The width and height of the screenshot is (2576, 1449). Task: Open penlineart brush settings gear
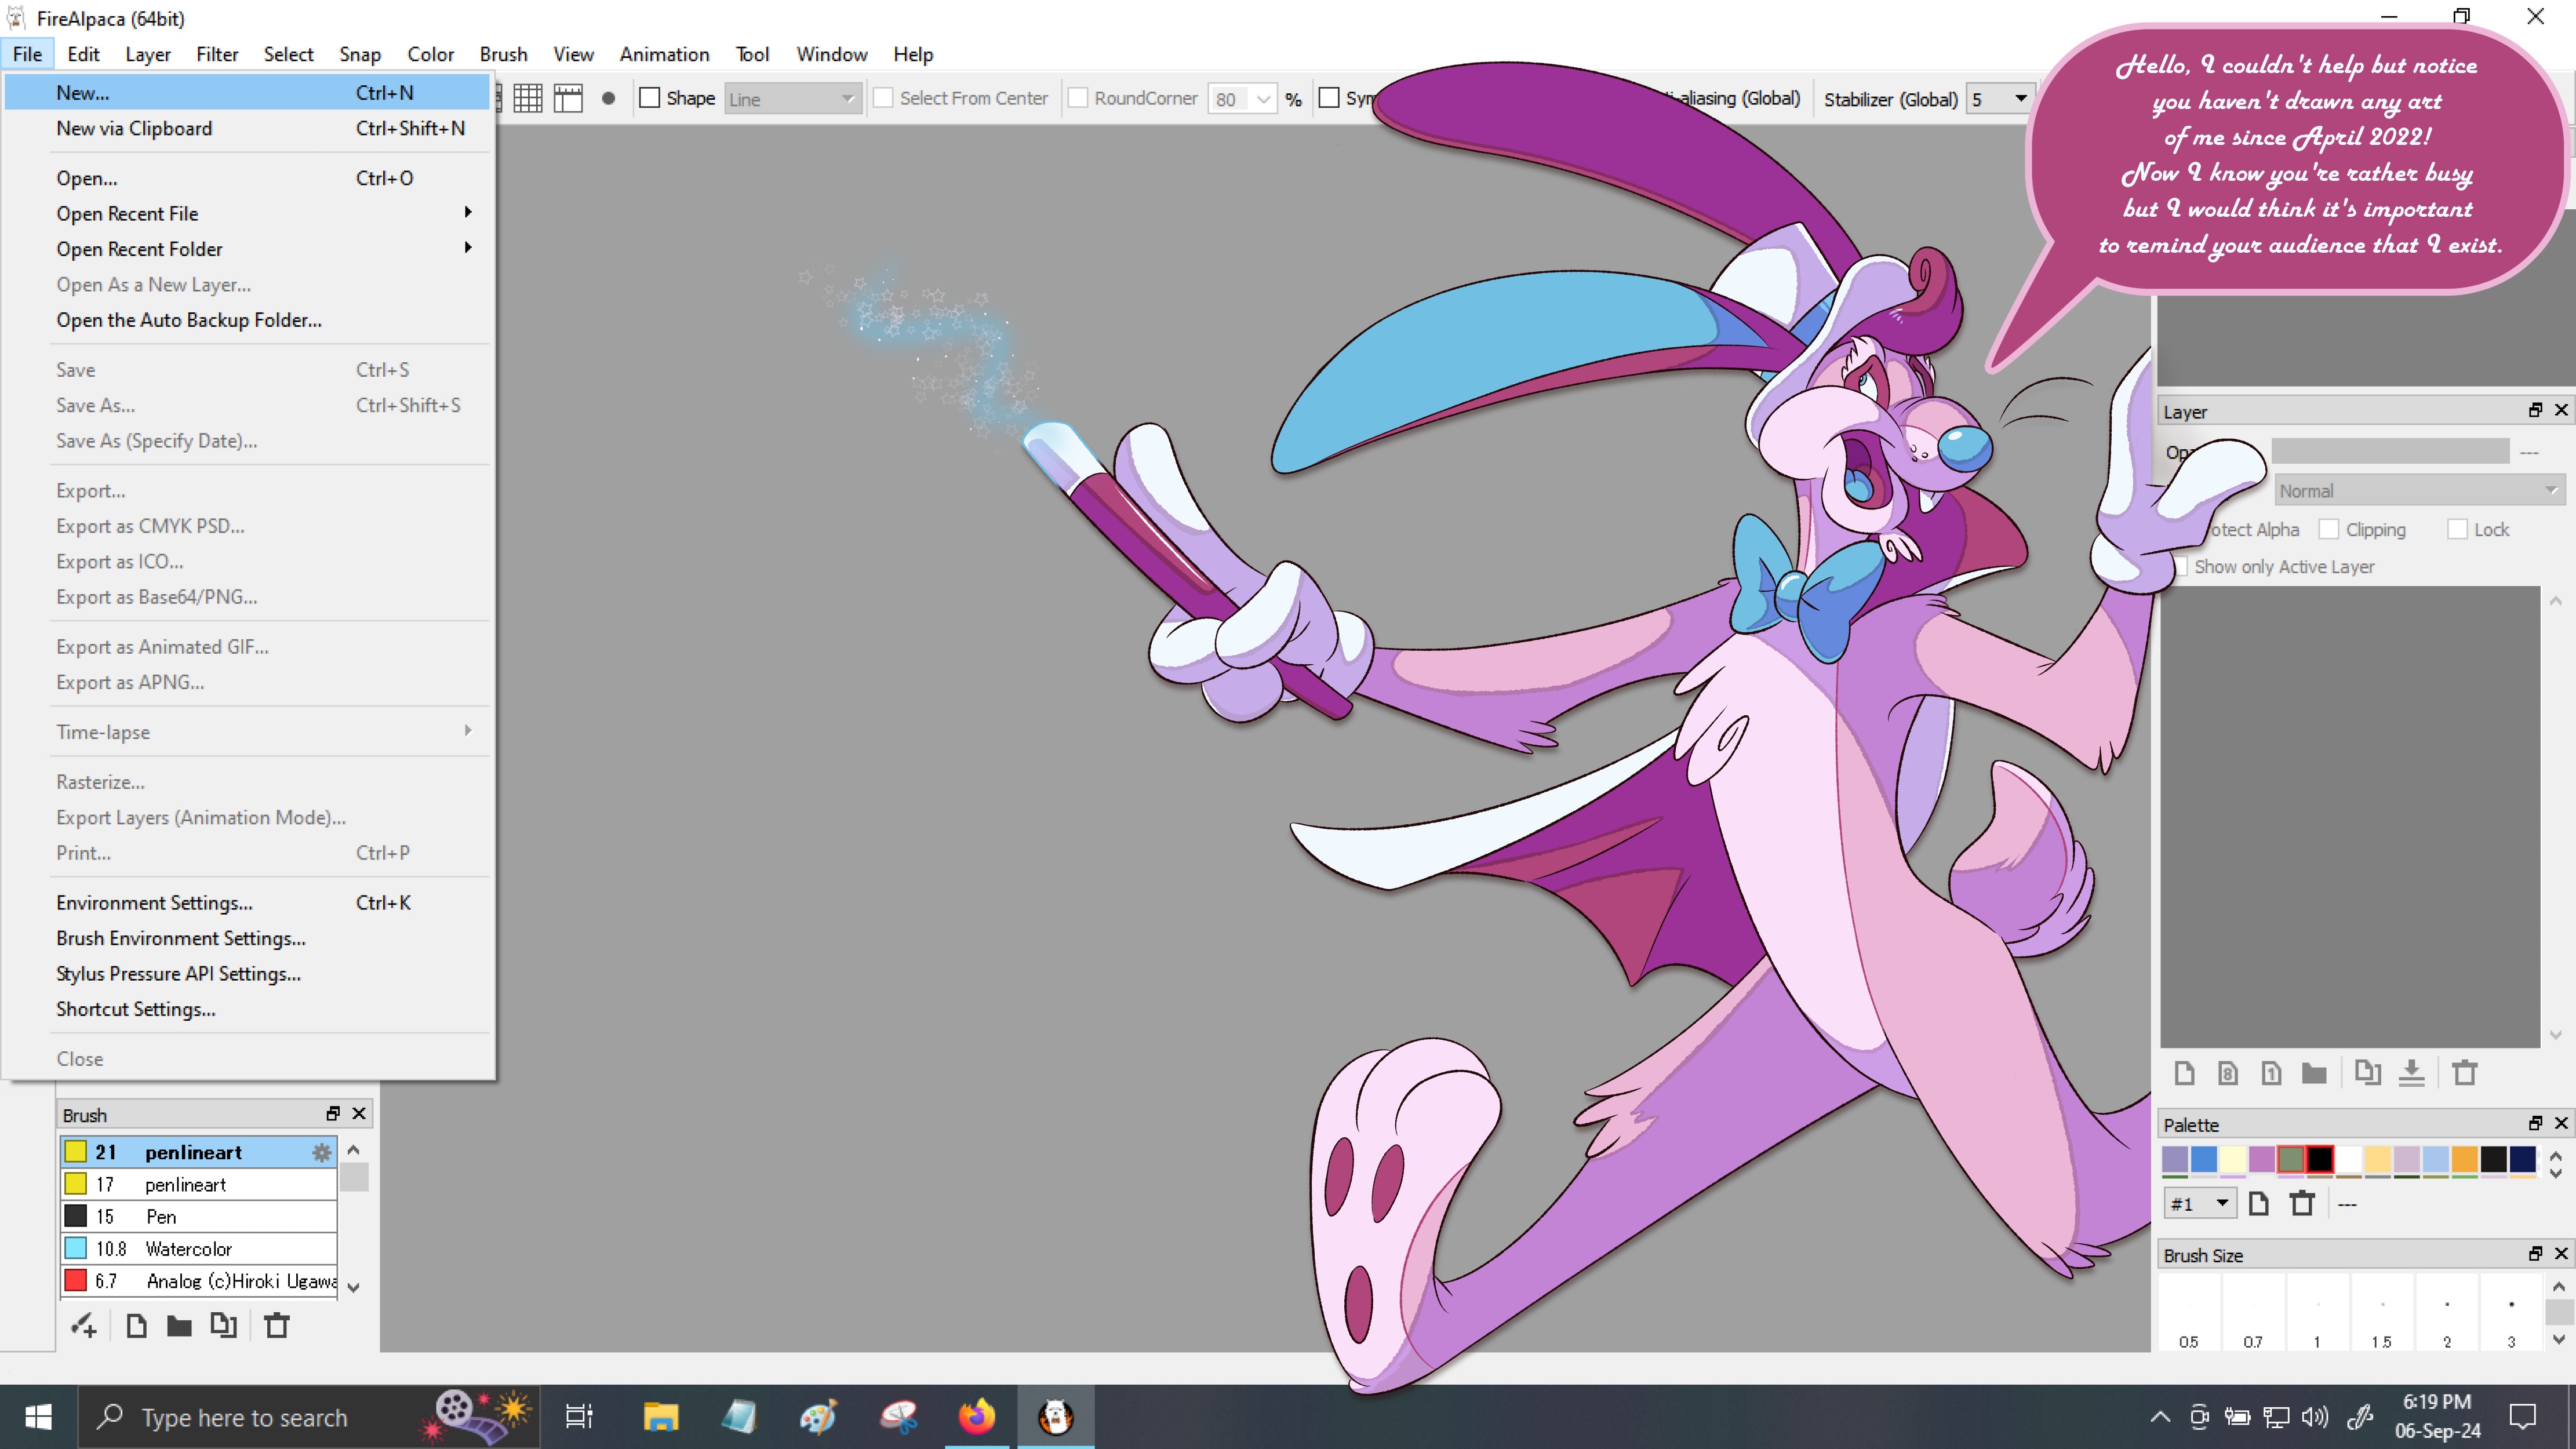pos(321,1152)
